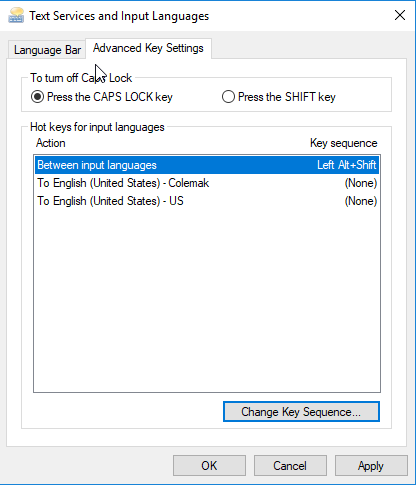The width and height of the screenshot is (416, 485).
Task: Click the empty area of the hot keys list
Action: 207,300
